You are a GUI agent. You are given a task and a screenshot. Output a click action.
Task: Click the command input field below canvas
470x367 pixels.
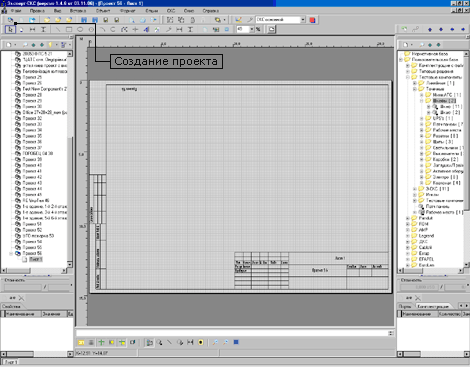(232, 333)
